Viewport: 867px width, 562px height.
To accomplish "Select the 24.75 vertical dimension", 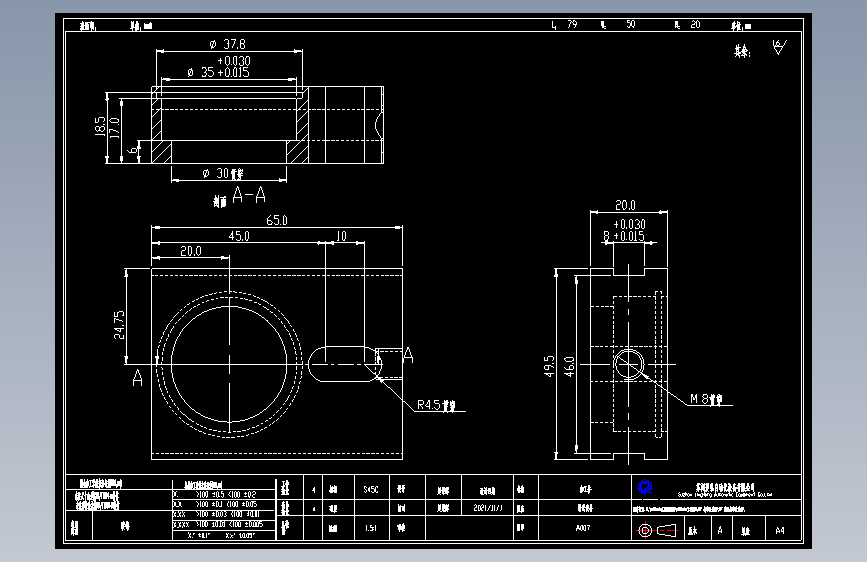I will (119, 325).
